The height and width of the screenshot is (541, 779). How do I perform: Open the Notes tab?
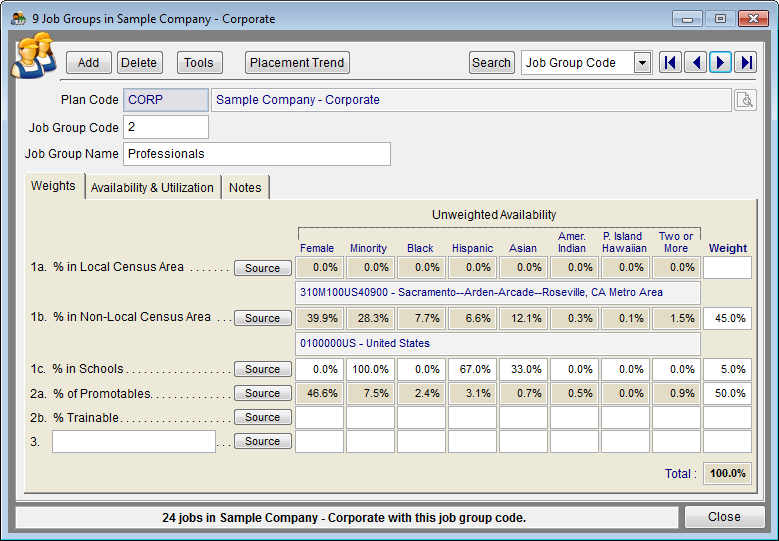(245, 188)
